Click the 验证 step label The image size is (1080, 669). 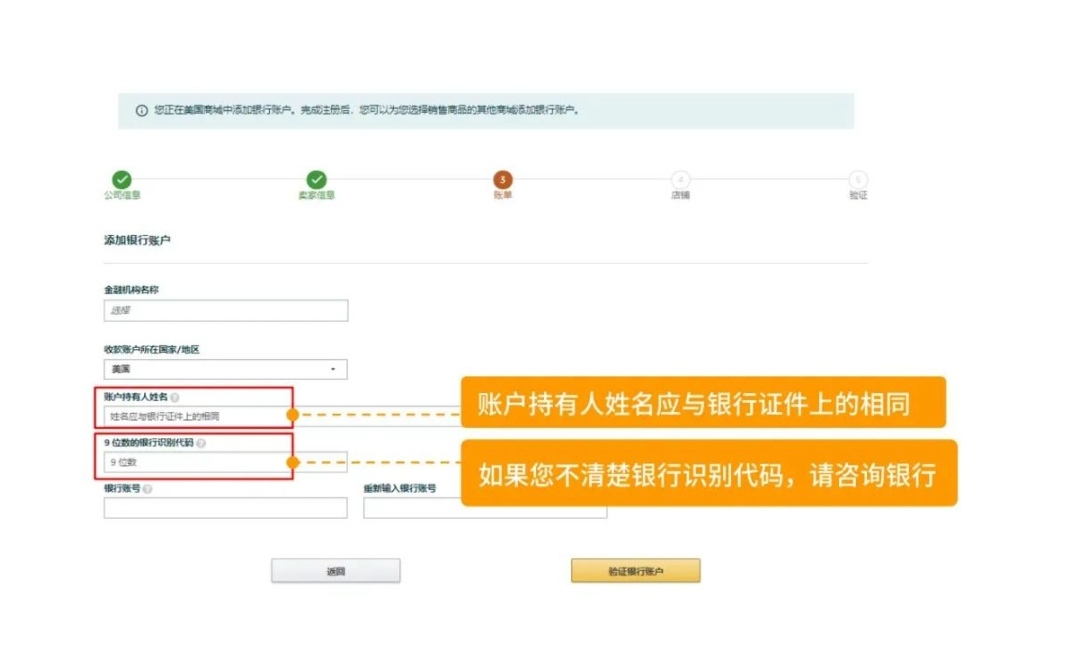tap(858, 196)
